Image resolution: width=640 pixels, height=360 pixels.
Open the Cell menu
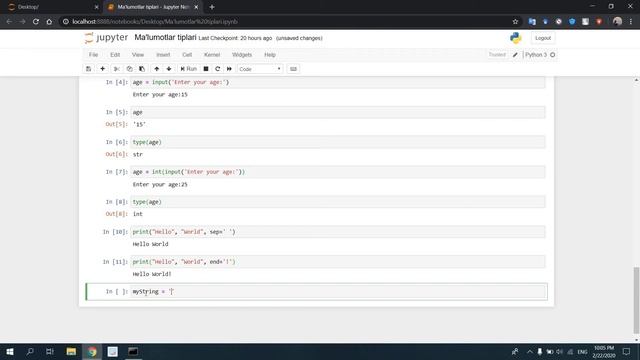coord(187,55)
